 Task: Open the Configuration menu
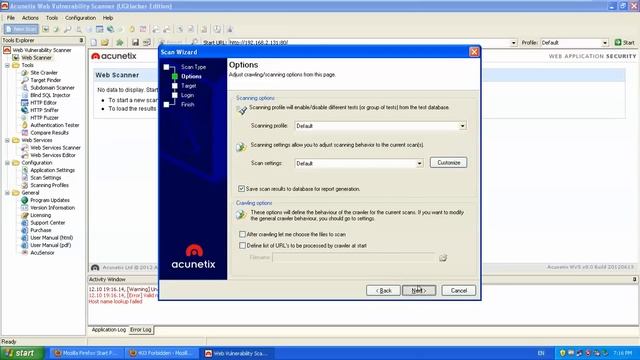pos(80,18)
